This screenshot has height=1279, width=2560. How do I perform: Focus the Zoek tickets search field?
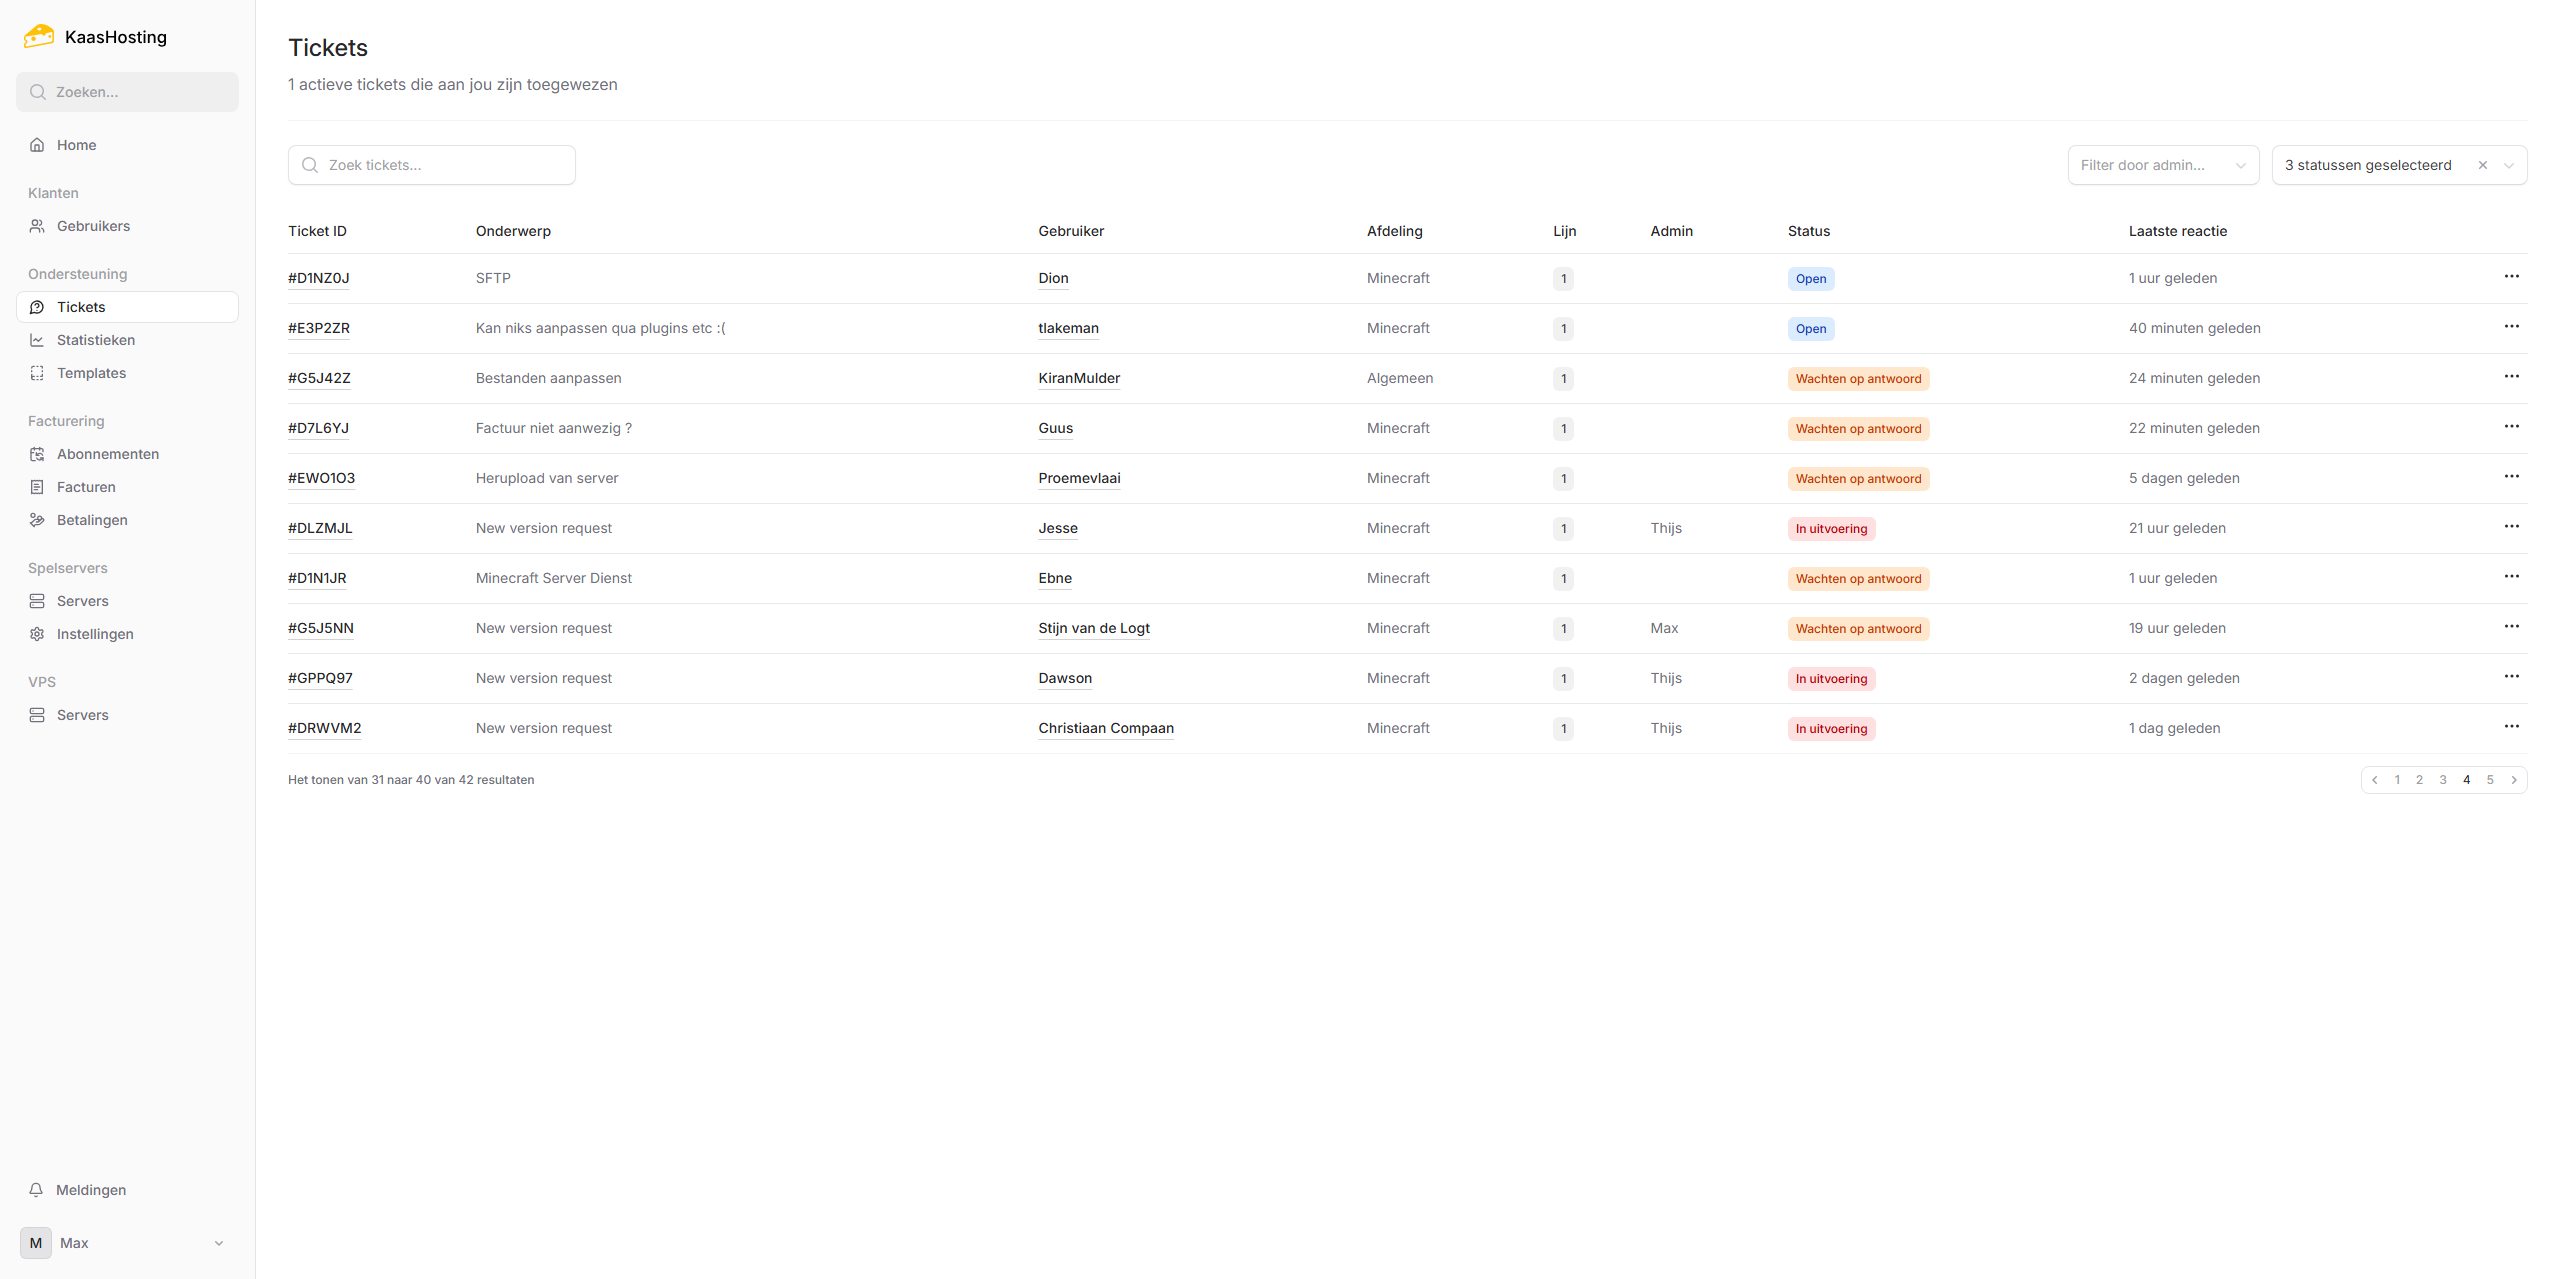432,165
